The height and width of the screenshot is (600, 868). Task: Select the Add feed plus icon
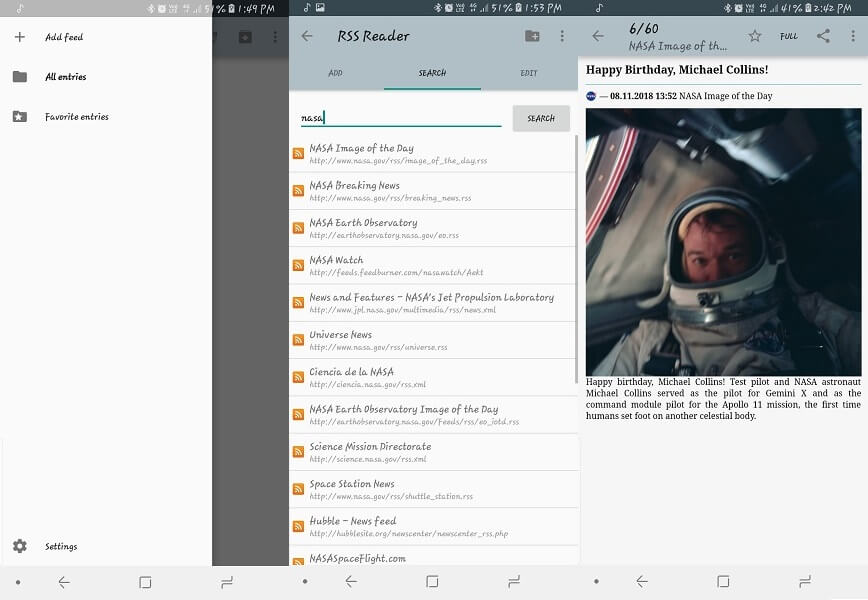click(19, 36)
